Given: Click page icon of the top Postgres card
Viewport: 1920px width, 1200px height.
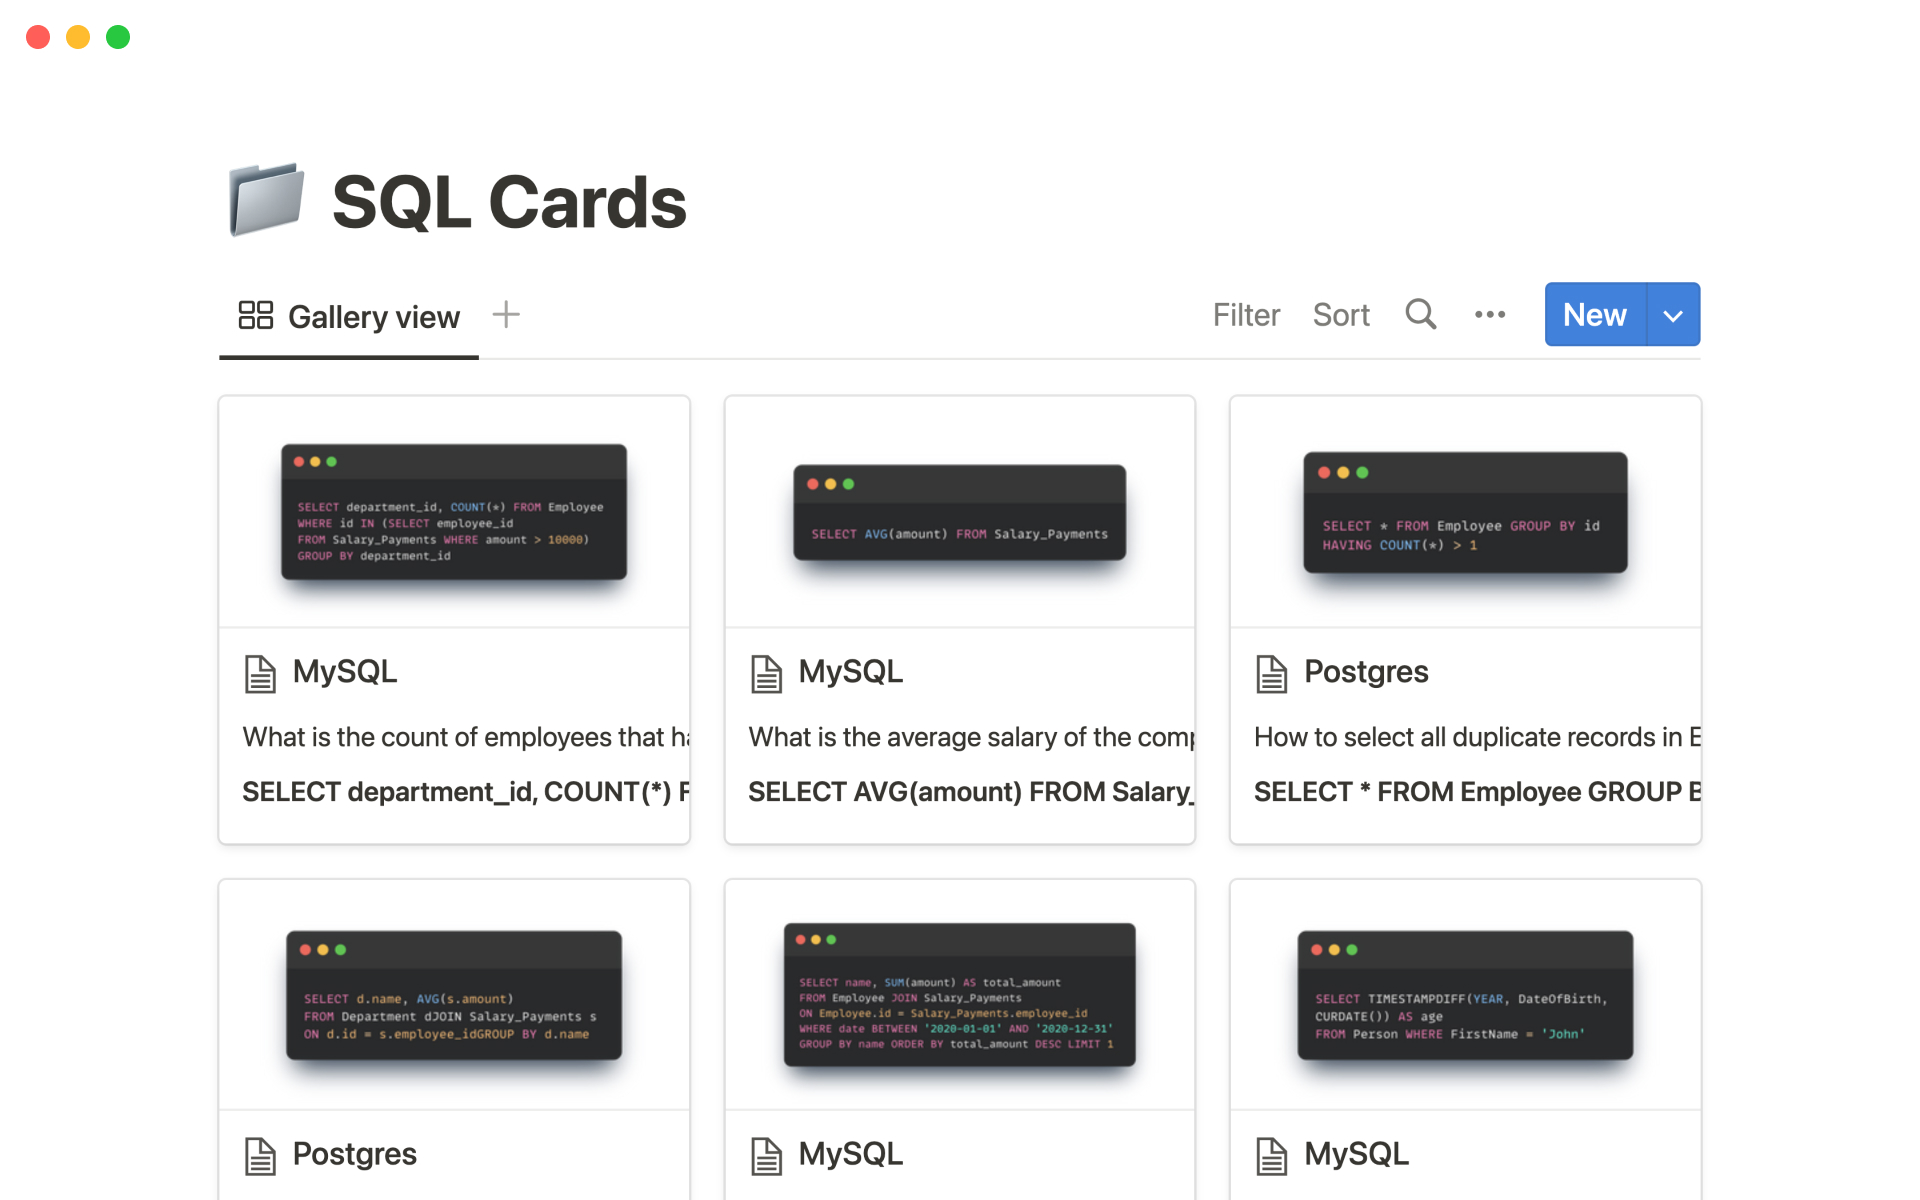Looking at the screenshot, I should (1271, 673).
